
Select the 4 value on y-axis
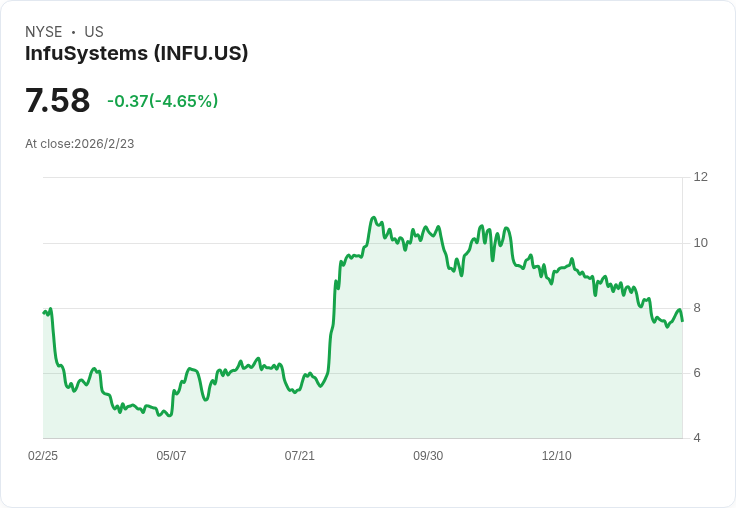coord(697,438)
